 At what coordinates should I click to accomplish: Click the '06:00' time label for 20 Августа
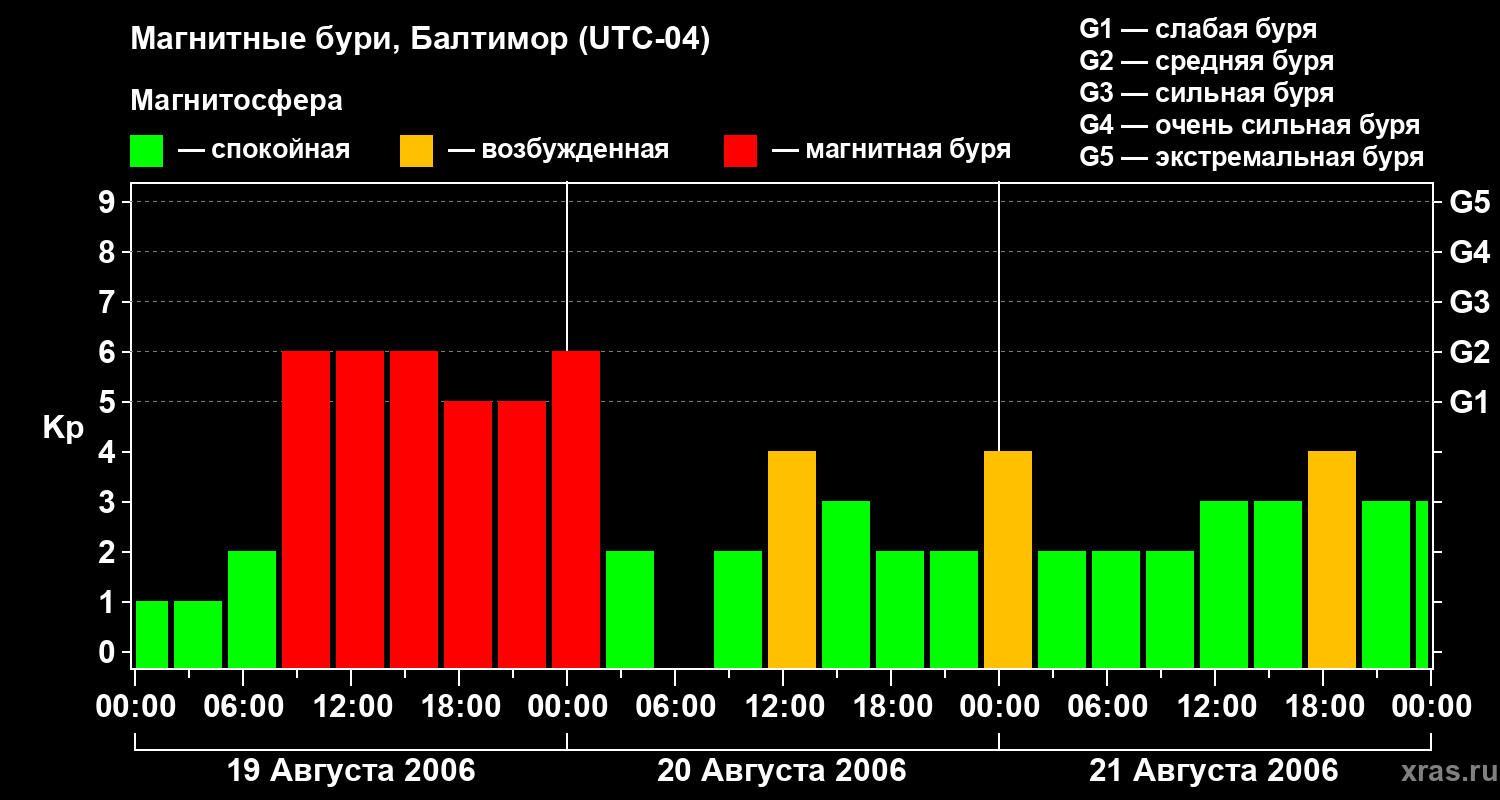(x=674, y=707)
